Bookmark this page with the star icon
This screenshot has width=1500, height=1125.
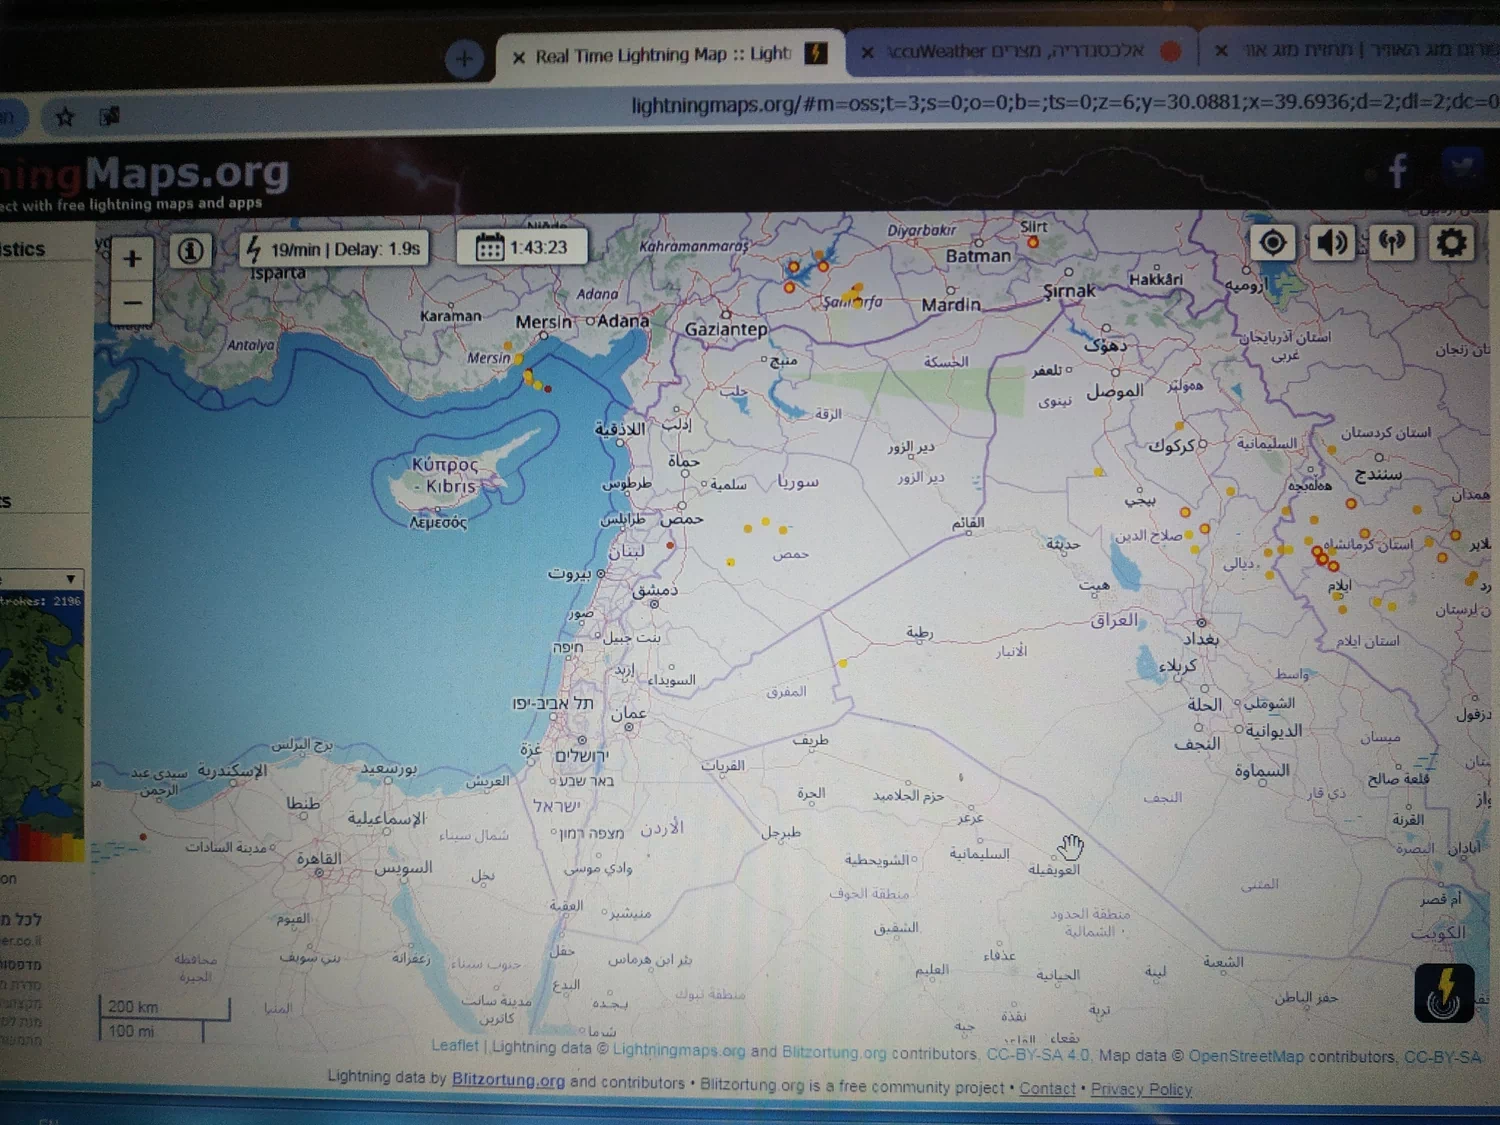click(65, 117)
